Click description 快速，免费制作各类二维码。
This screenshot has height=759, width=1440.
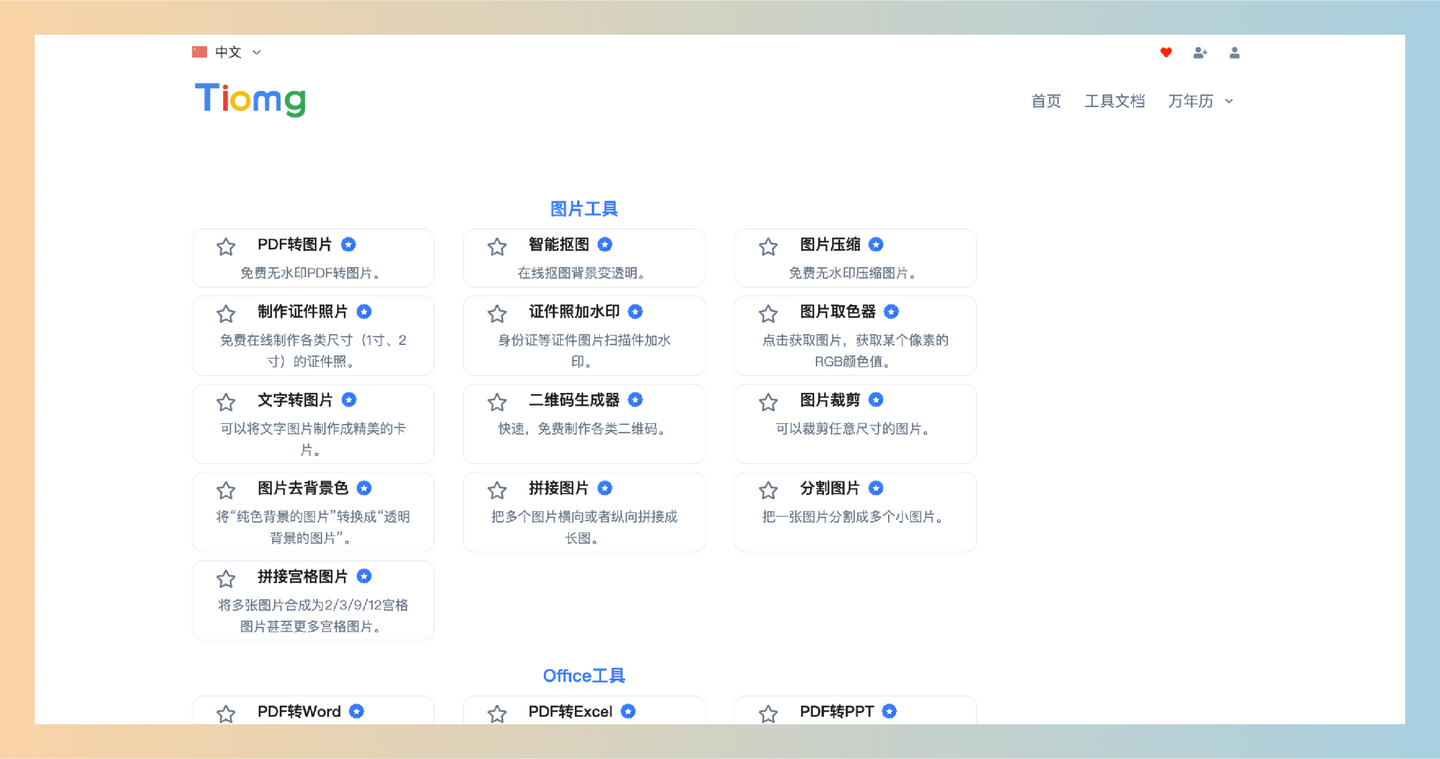(583, 429)
